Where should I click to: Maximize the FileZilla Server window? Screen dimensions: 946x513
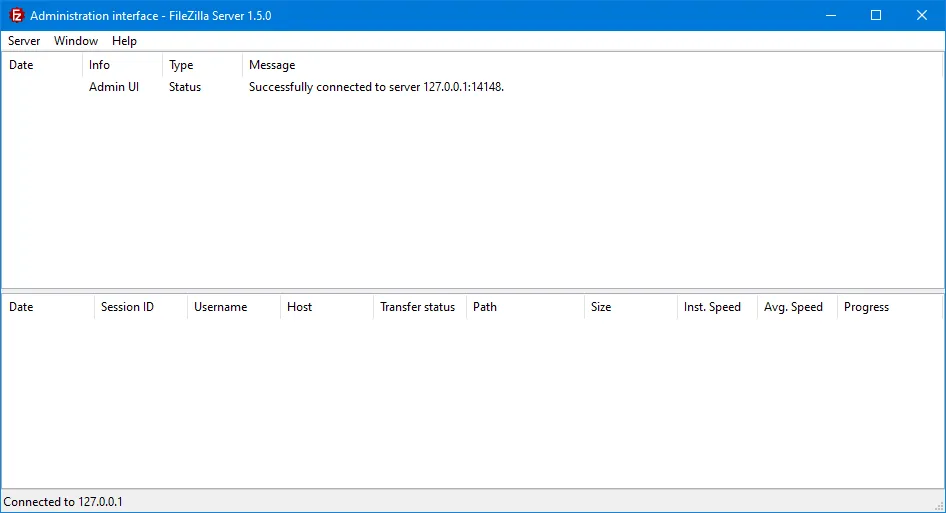(x=876, y=16)
